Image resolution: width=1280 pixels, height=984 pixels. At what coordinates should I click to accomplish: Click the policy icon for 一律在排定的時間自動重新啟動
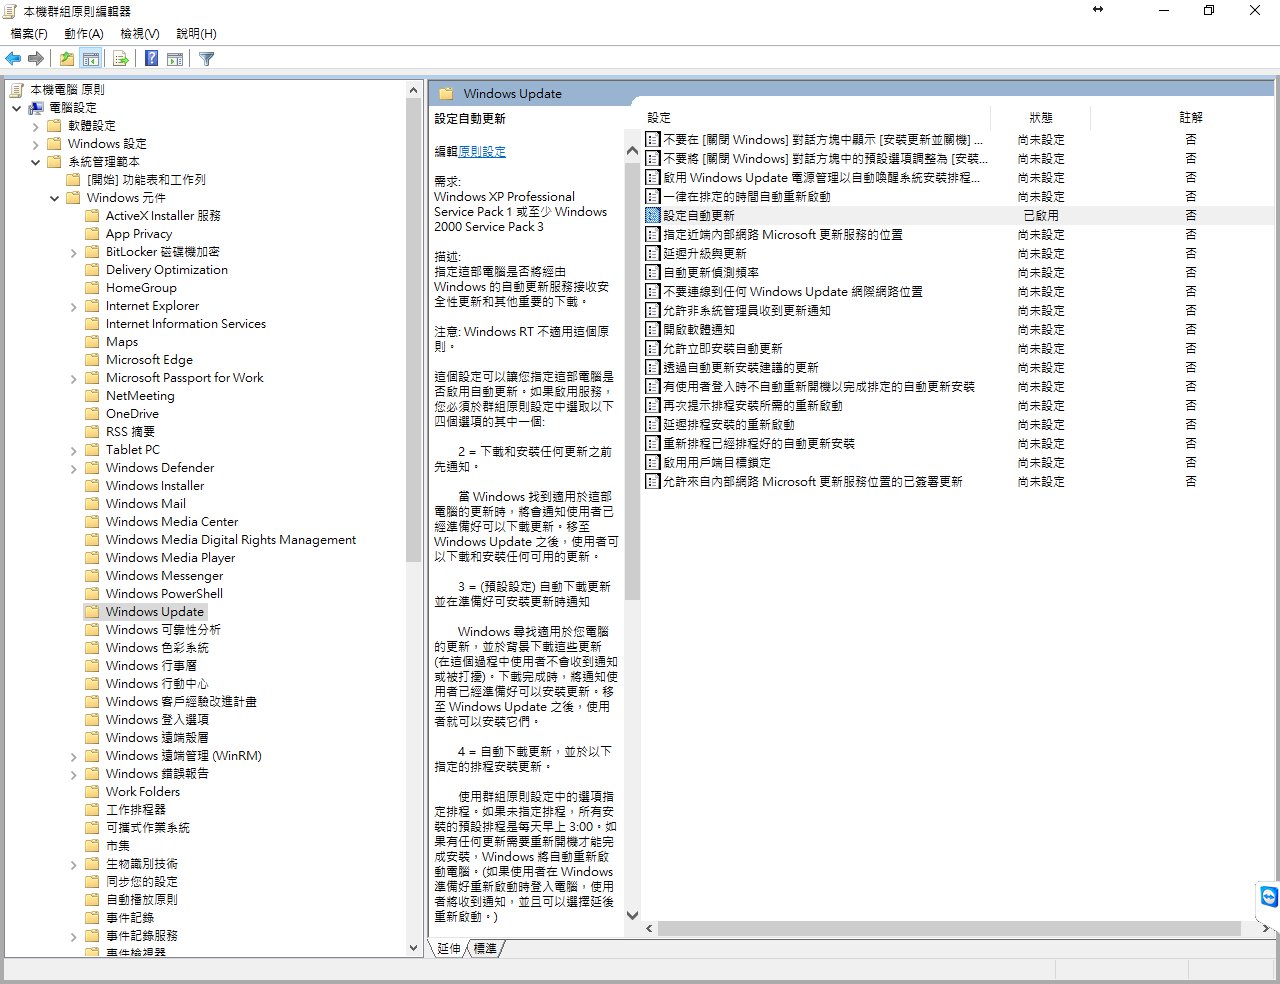pyautogui.click(x=653, y=196)
